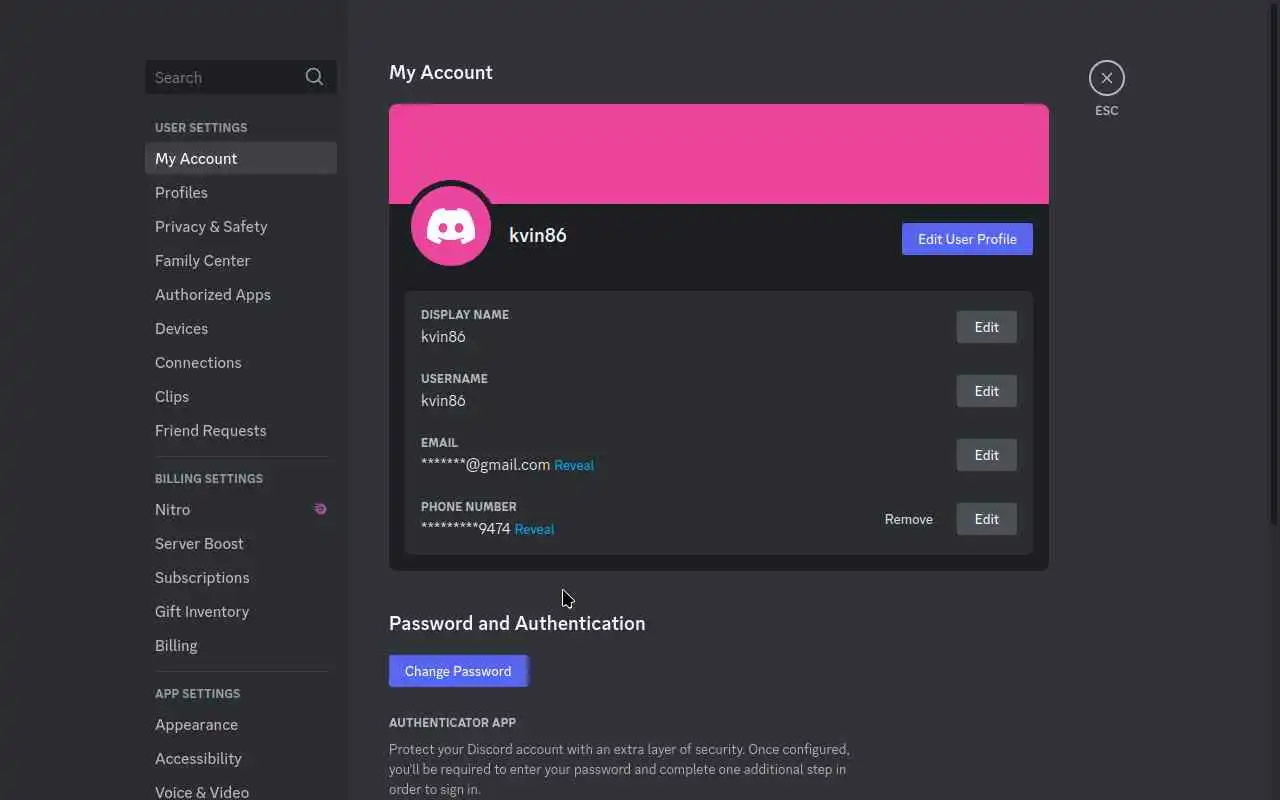Open Subscriptions settings
Image resolution: width=1280 pixels, height=800 pixels.
click(x=240, y=577)
